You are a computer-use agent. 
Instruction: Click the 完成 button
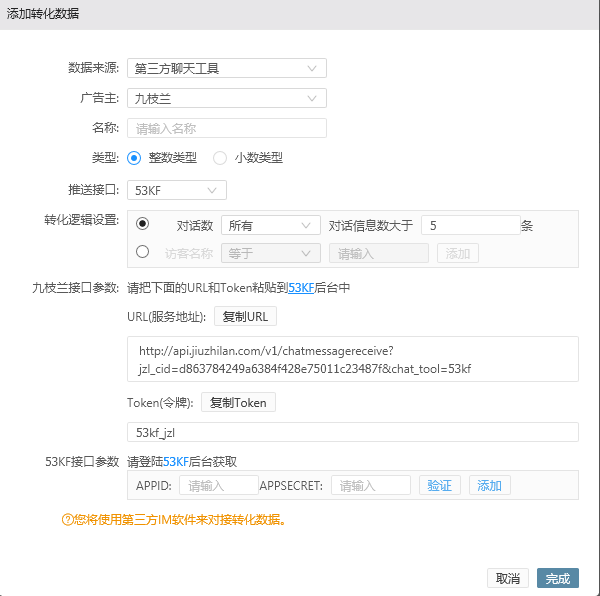(558, 578)
